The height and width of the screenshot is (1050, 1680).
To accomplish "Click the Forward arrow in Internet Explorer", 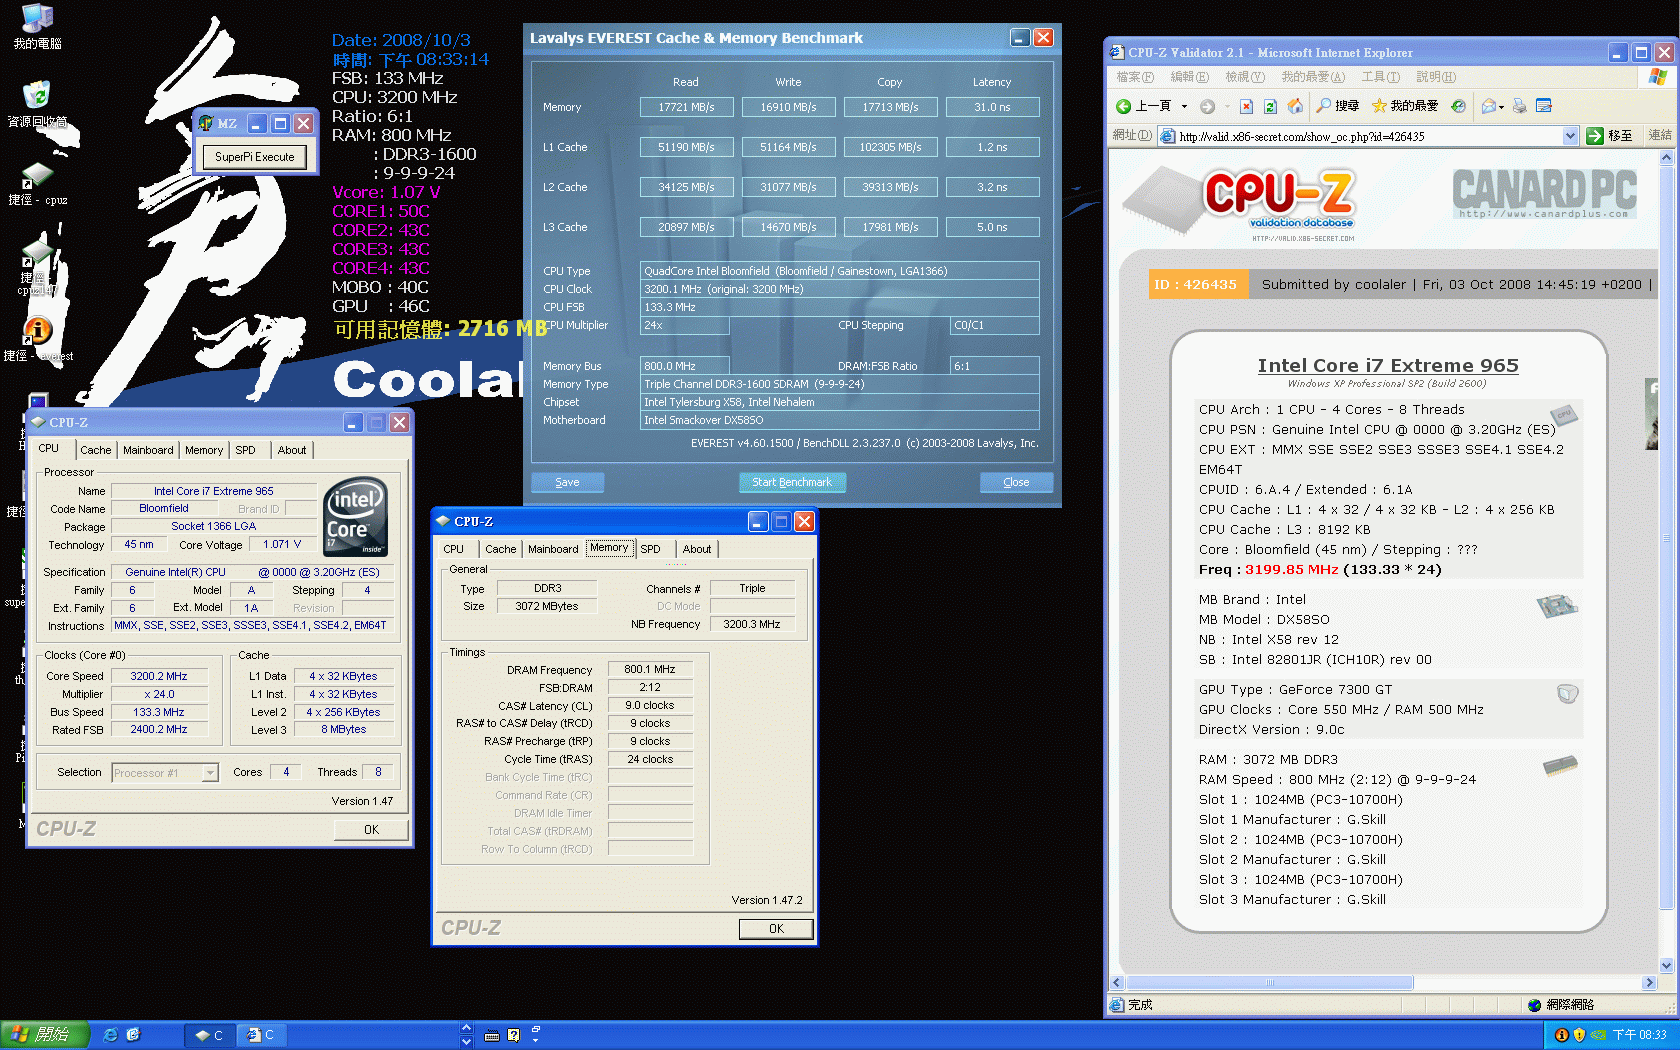I will 1207,106.
